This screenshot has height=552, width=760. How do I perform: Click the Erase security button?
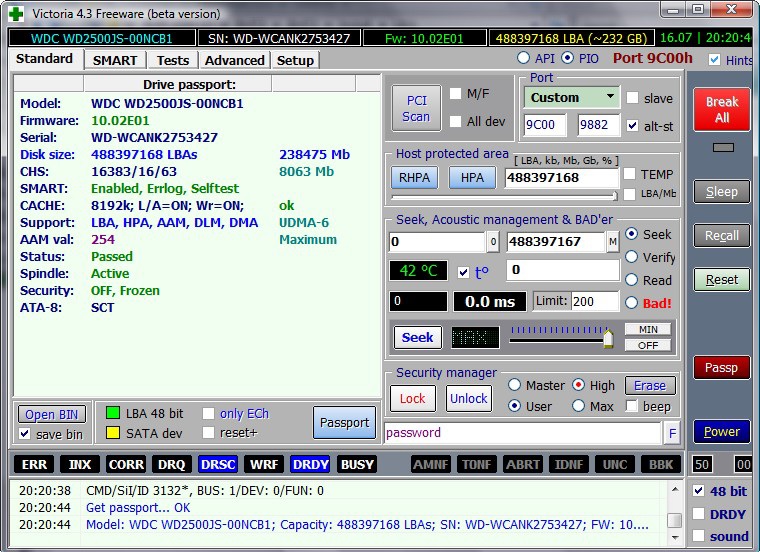pyautogui.click(x=649, y=386)
